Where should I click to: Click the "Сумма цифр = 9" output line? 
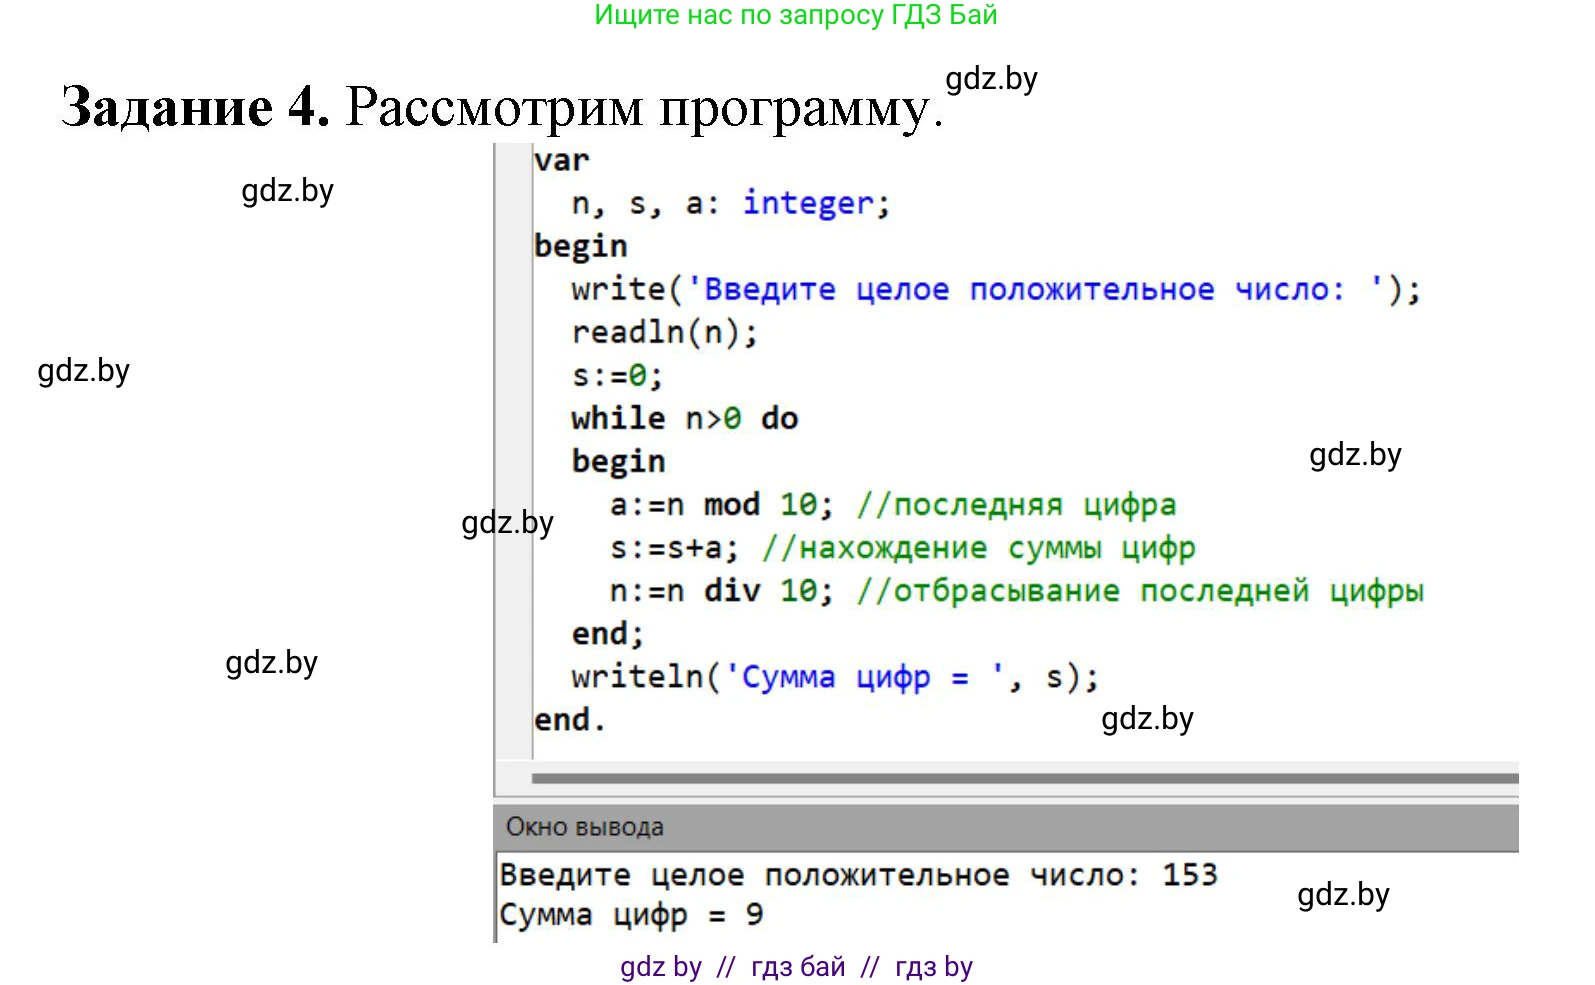(631, 915)
